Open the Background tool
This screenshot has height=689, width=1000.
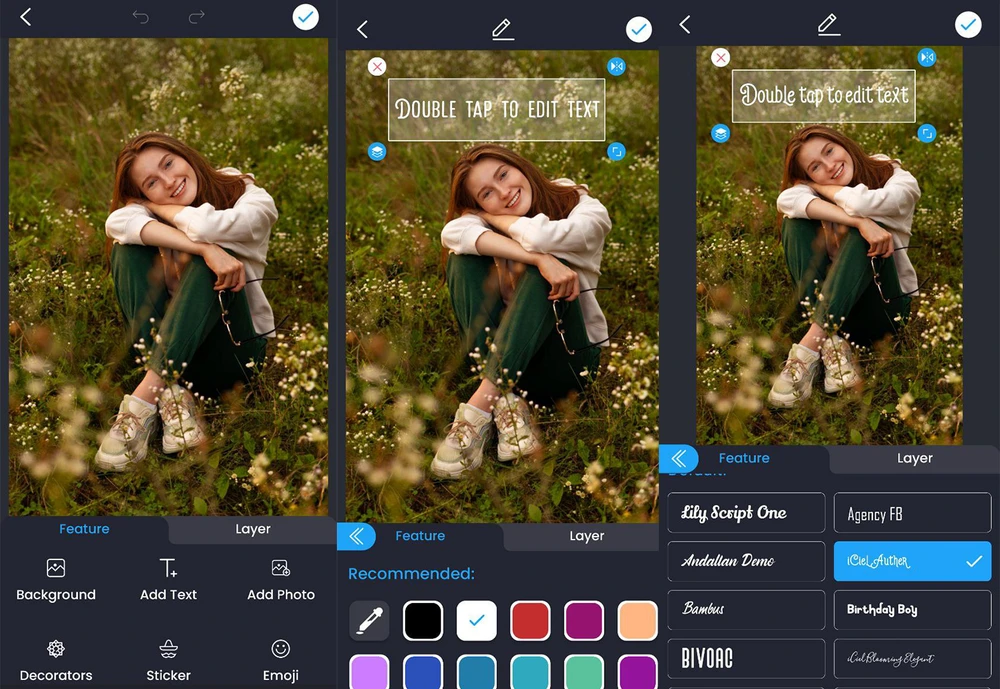coord(56,580)
